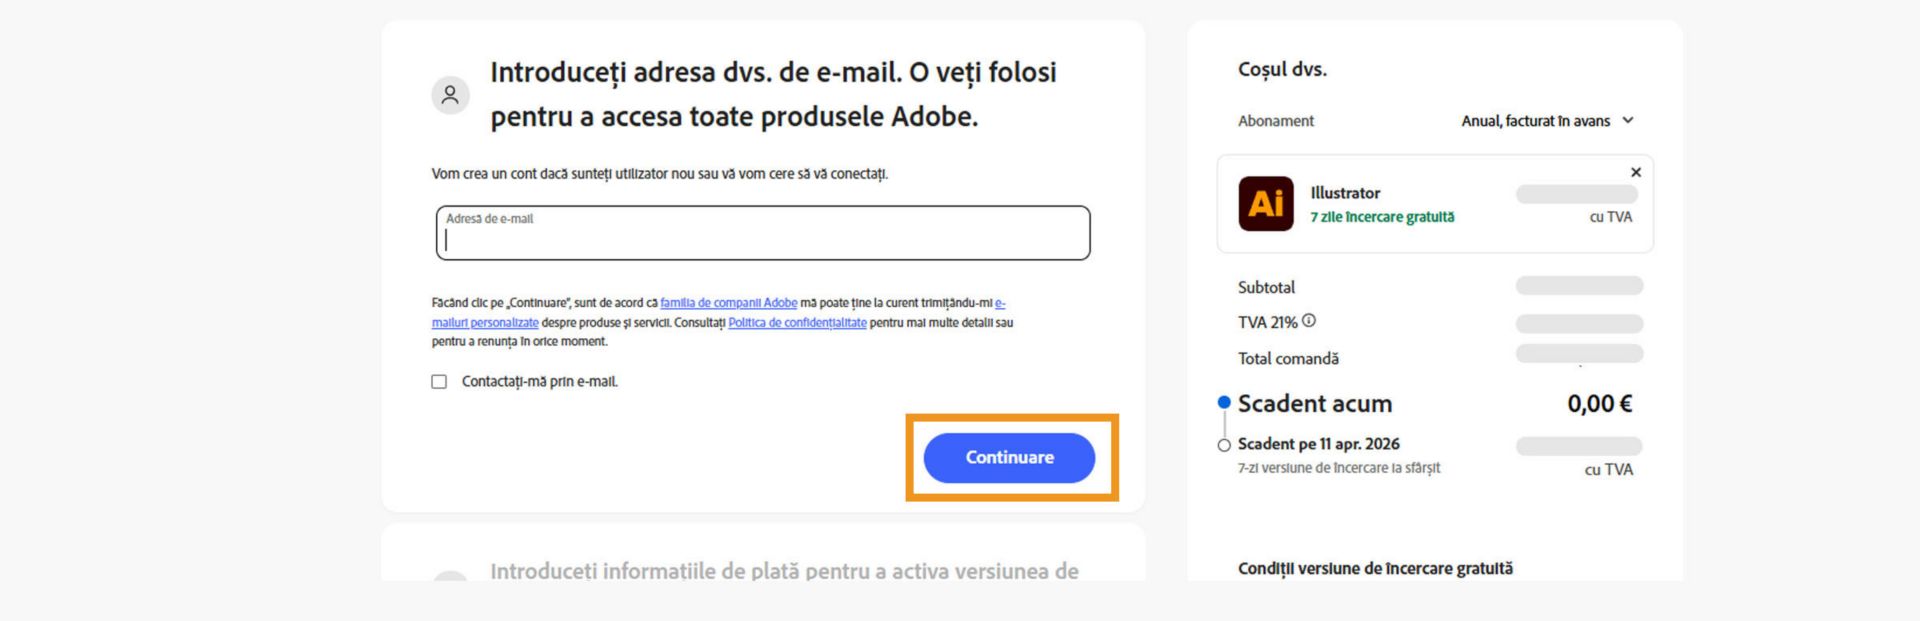The width and height of the screenshot is (1920, 621).
Task: Open the "Anual, facturat în avans" dropdown
Action: pos(1535,120)
